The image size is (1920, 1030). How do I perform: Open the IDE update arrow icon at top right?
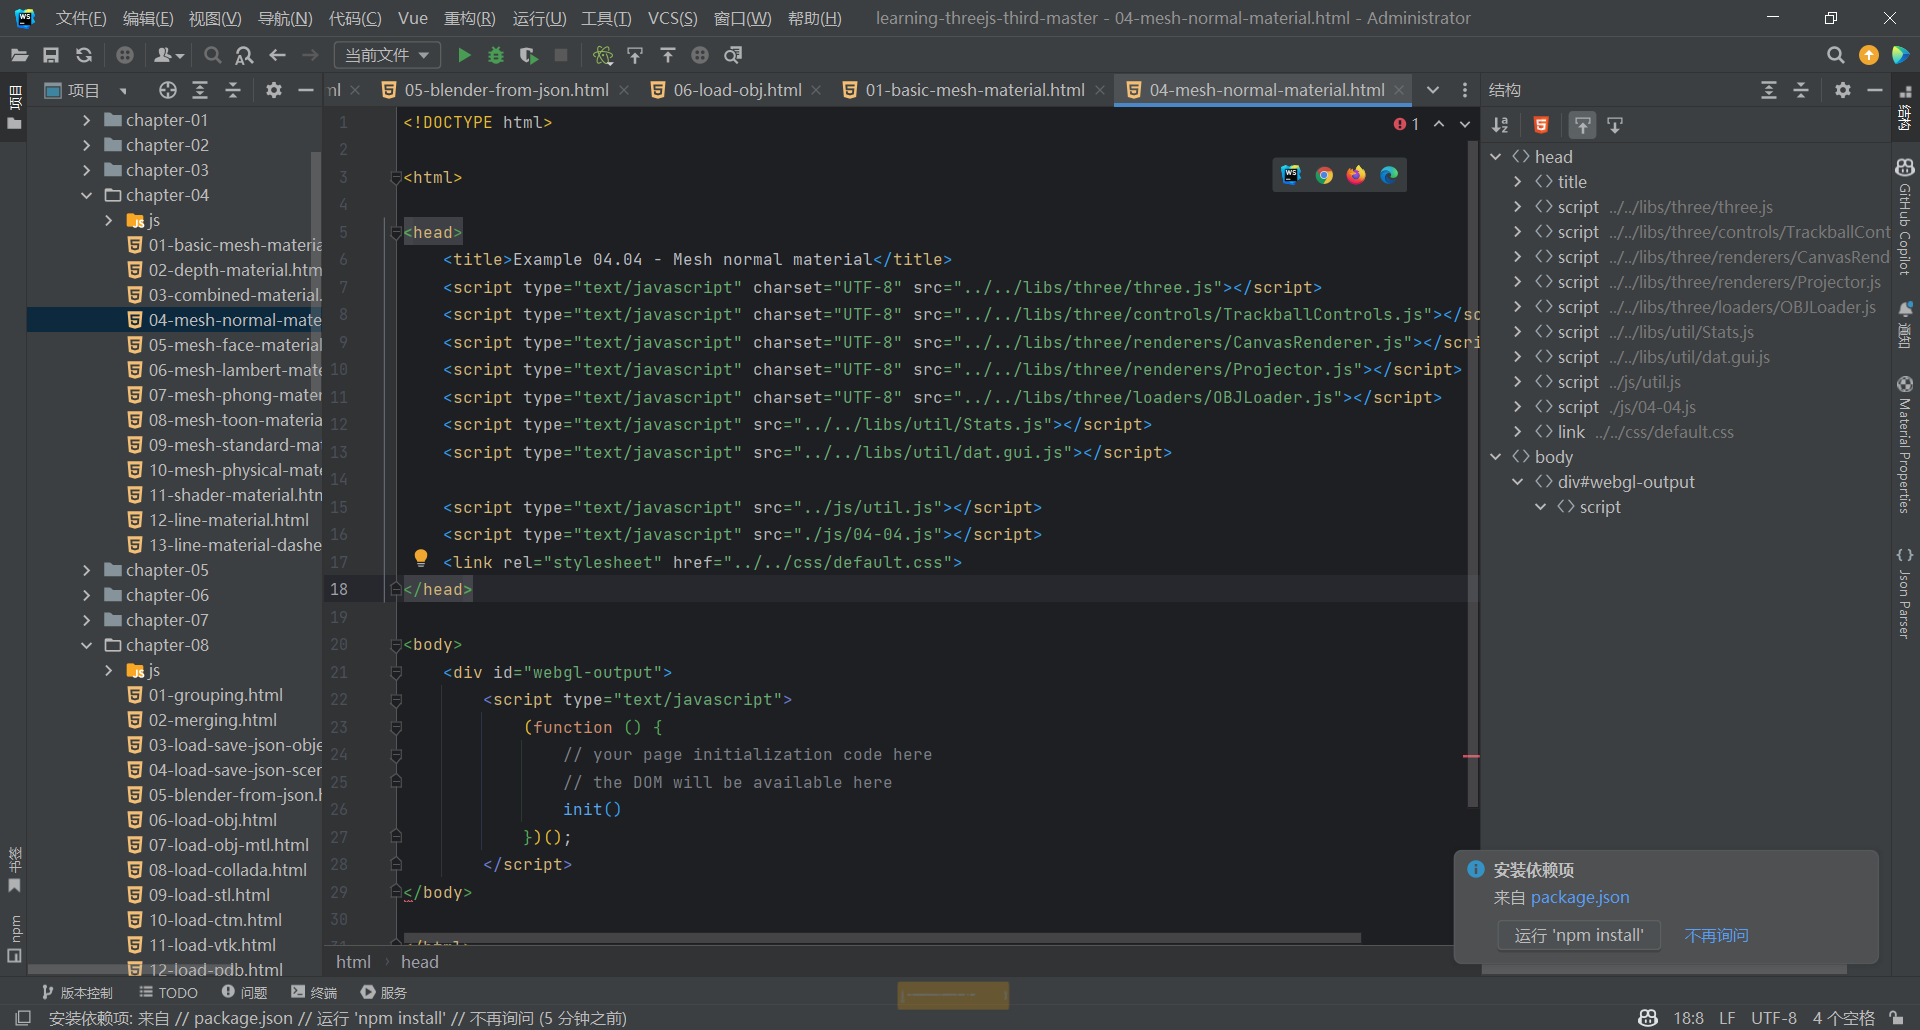[x=1868, y=55]
